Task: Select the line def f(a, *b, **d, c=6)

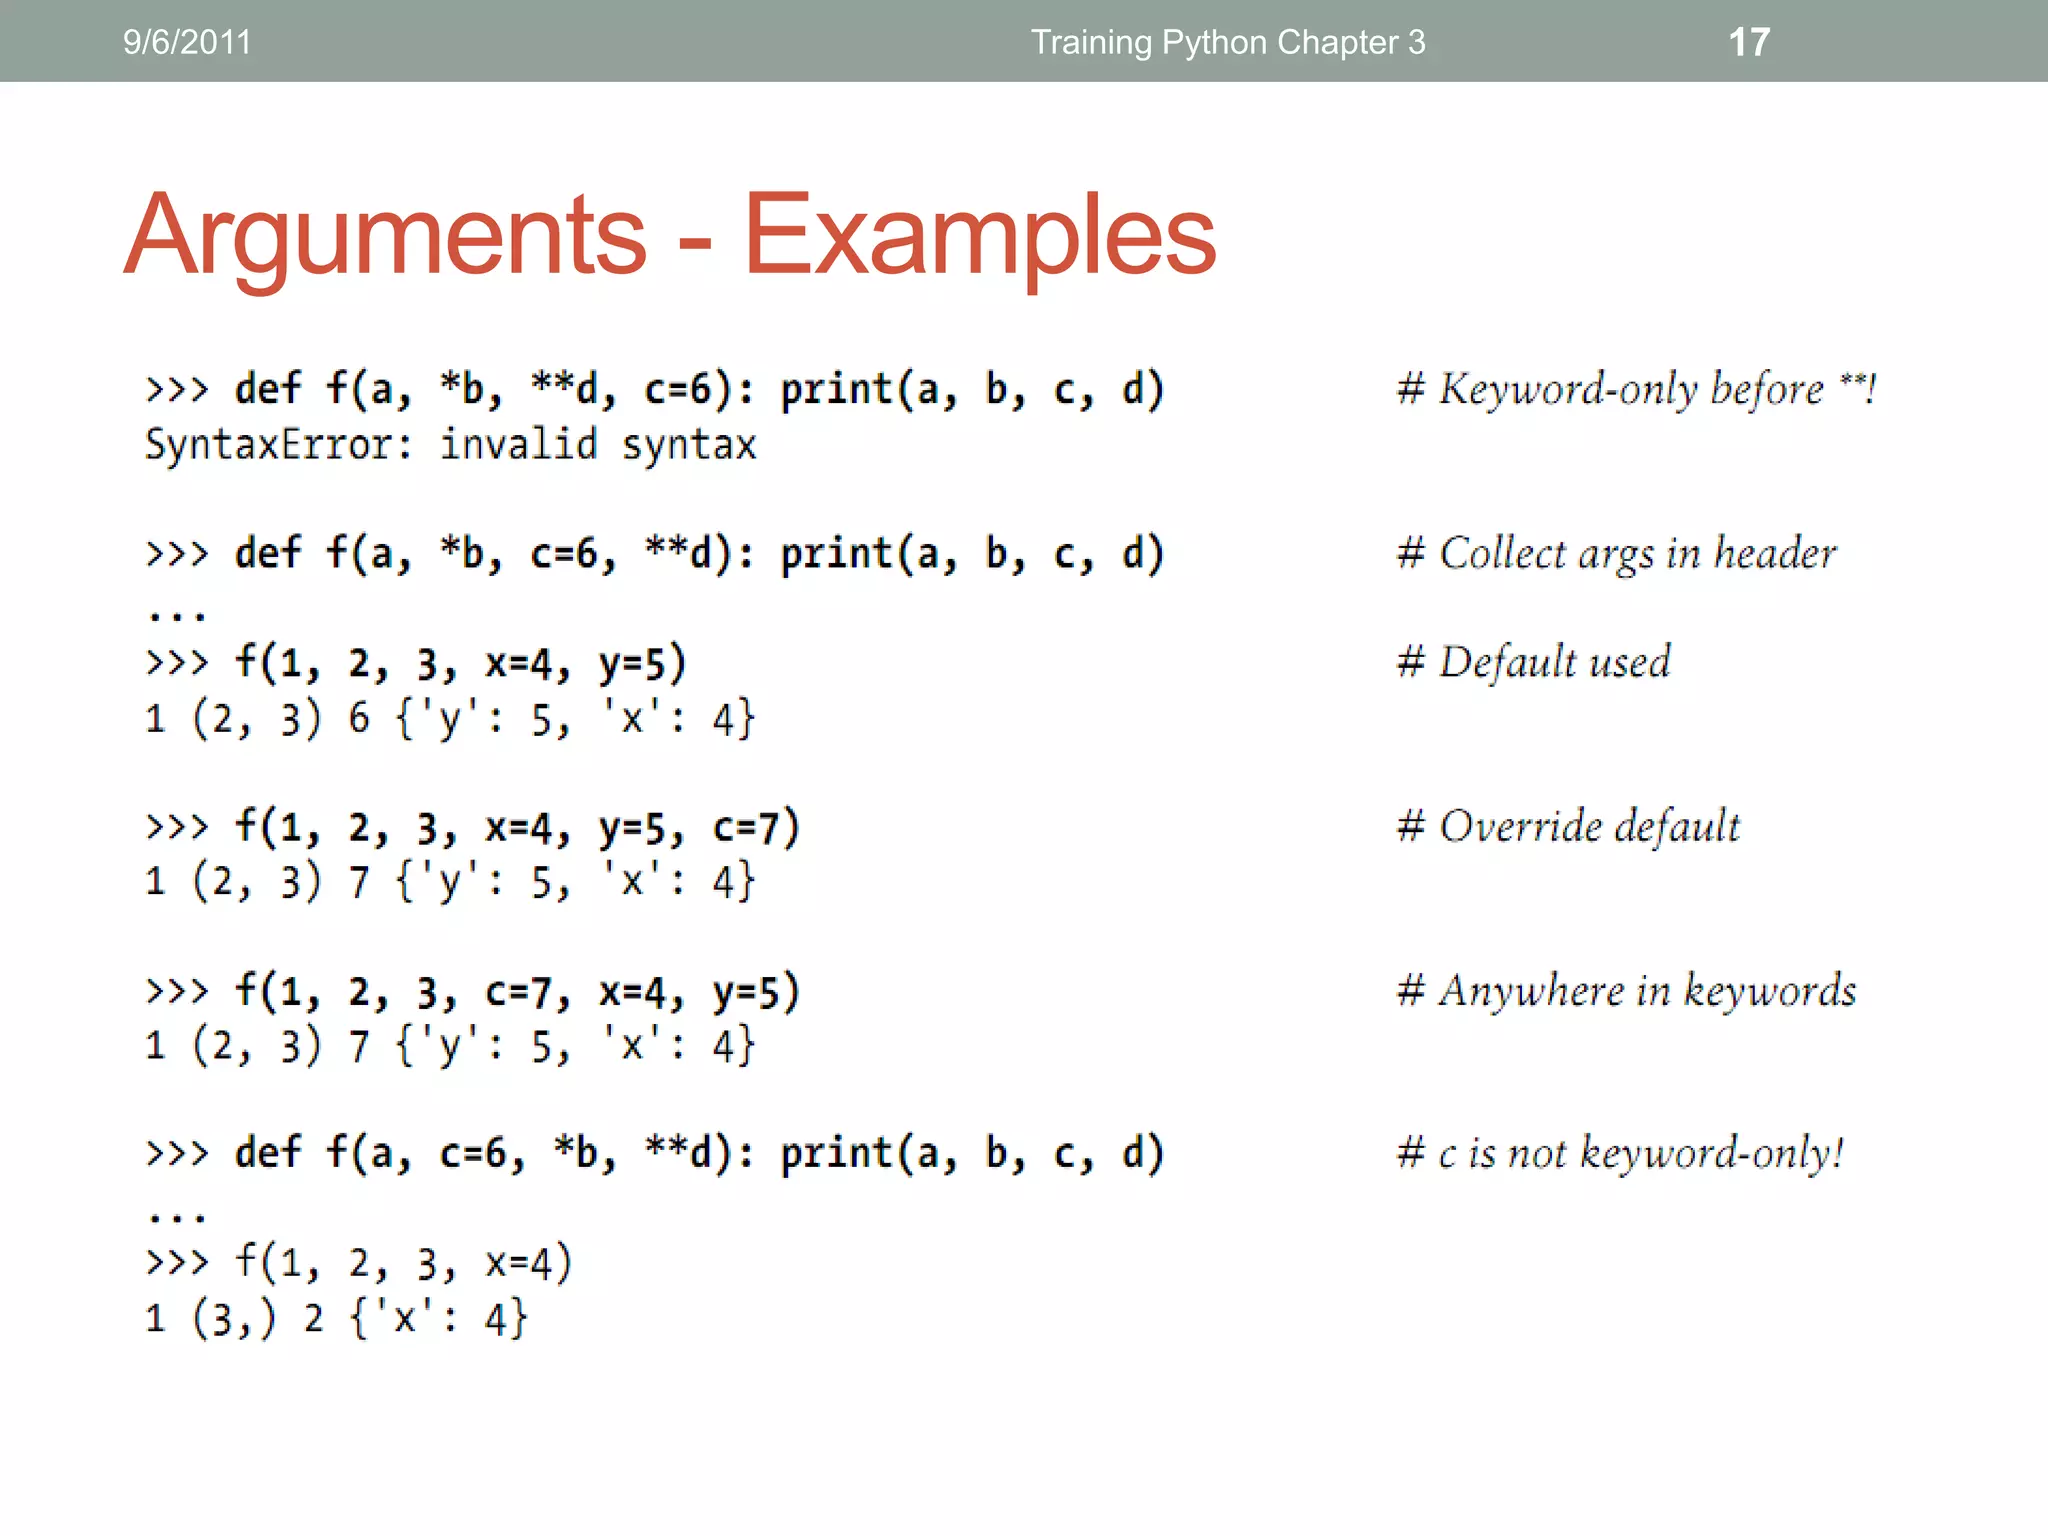Action: coord(655,389)
